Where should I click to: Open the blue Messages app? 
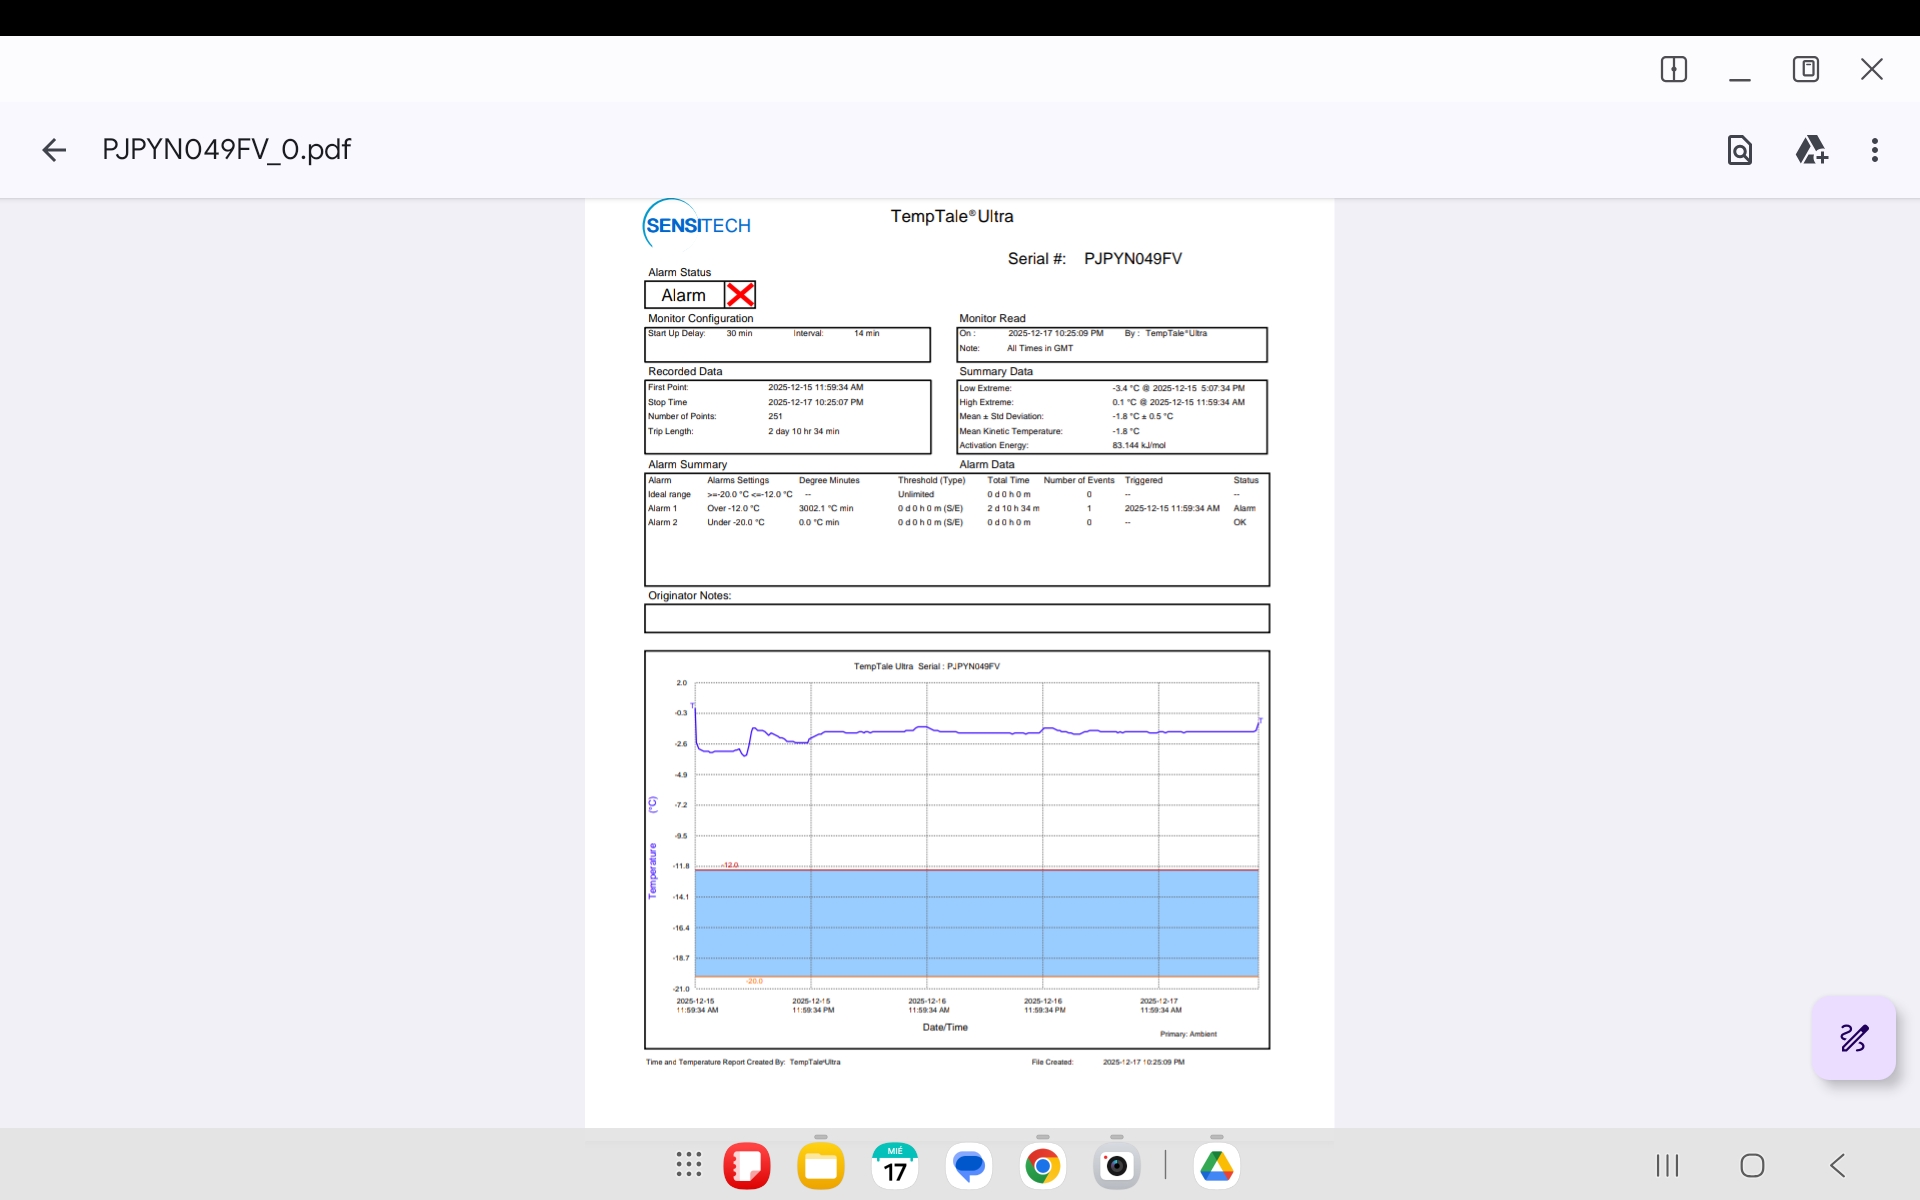pyautogui.click(x=969, y=1166)
